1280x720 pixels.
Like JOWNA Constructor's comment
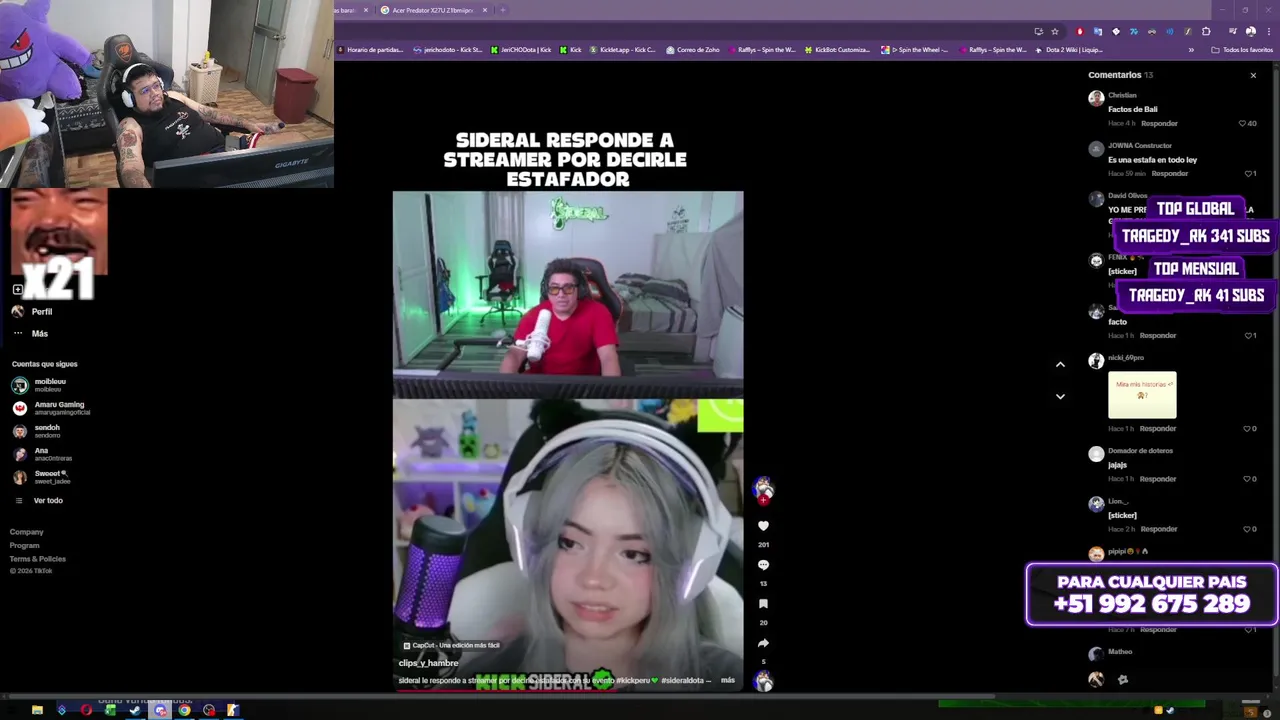click(x=1249, y=173)
